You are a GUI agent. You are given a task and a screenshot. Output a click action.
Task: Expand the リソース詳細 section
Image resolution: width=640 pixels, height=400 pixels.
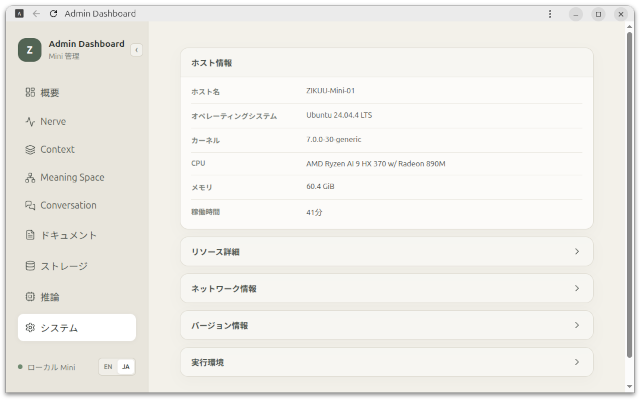pyautogui.click(x=387, y=251)
